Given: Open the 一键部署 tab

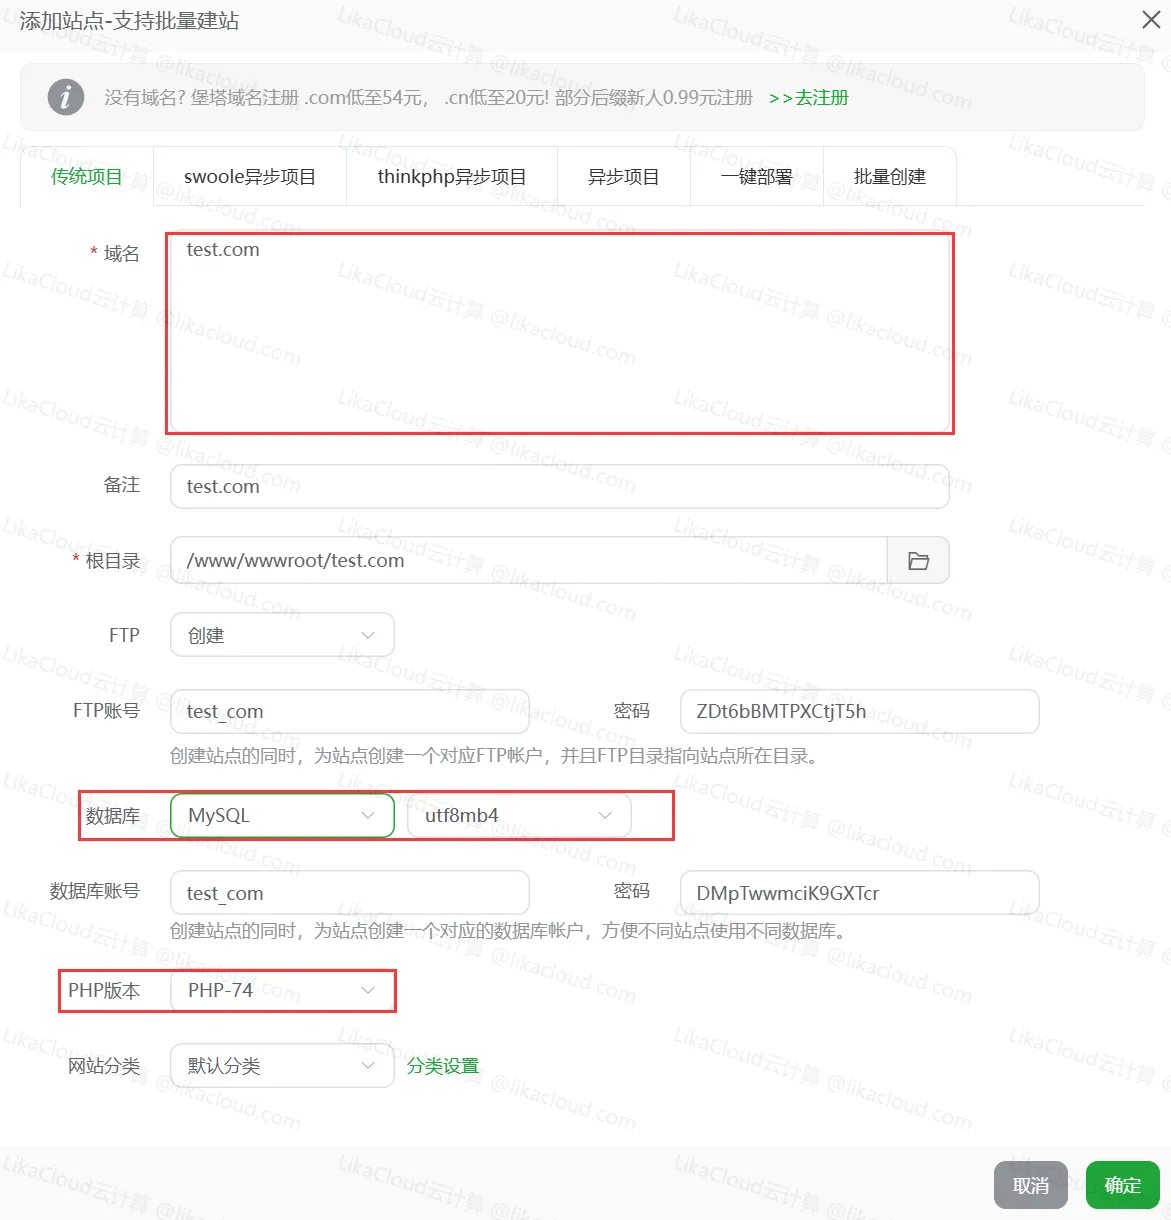Looking at the screenshot, I should 756,176.
